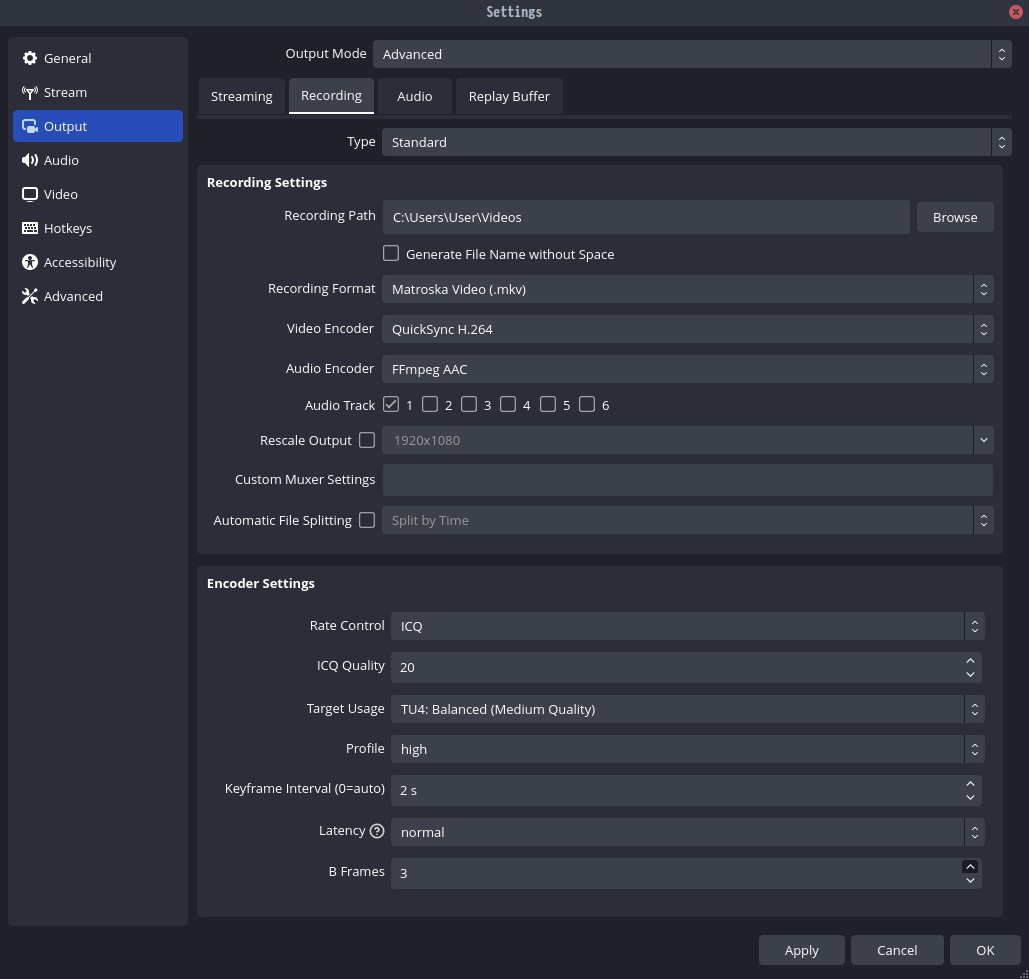Select the Hotkeys keyboard icon
The image size is (1029, 979).
30,229
